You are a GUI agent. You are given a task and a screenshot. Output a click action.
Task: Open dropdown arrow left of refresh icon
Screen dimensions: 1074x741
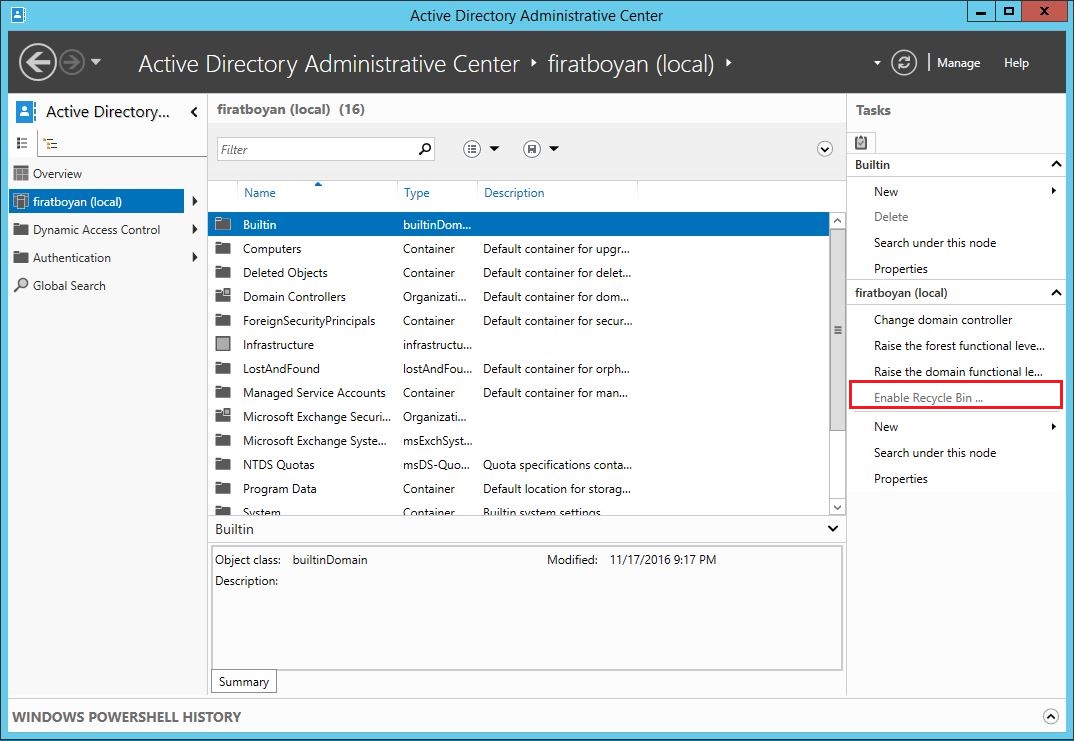tap(877, 63)
